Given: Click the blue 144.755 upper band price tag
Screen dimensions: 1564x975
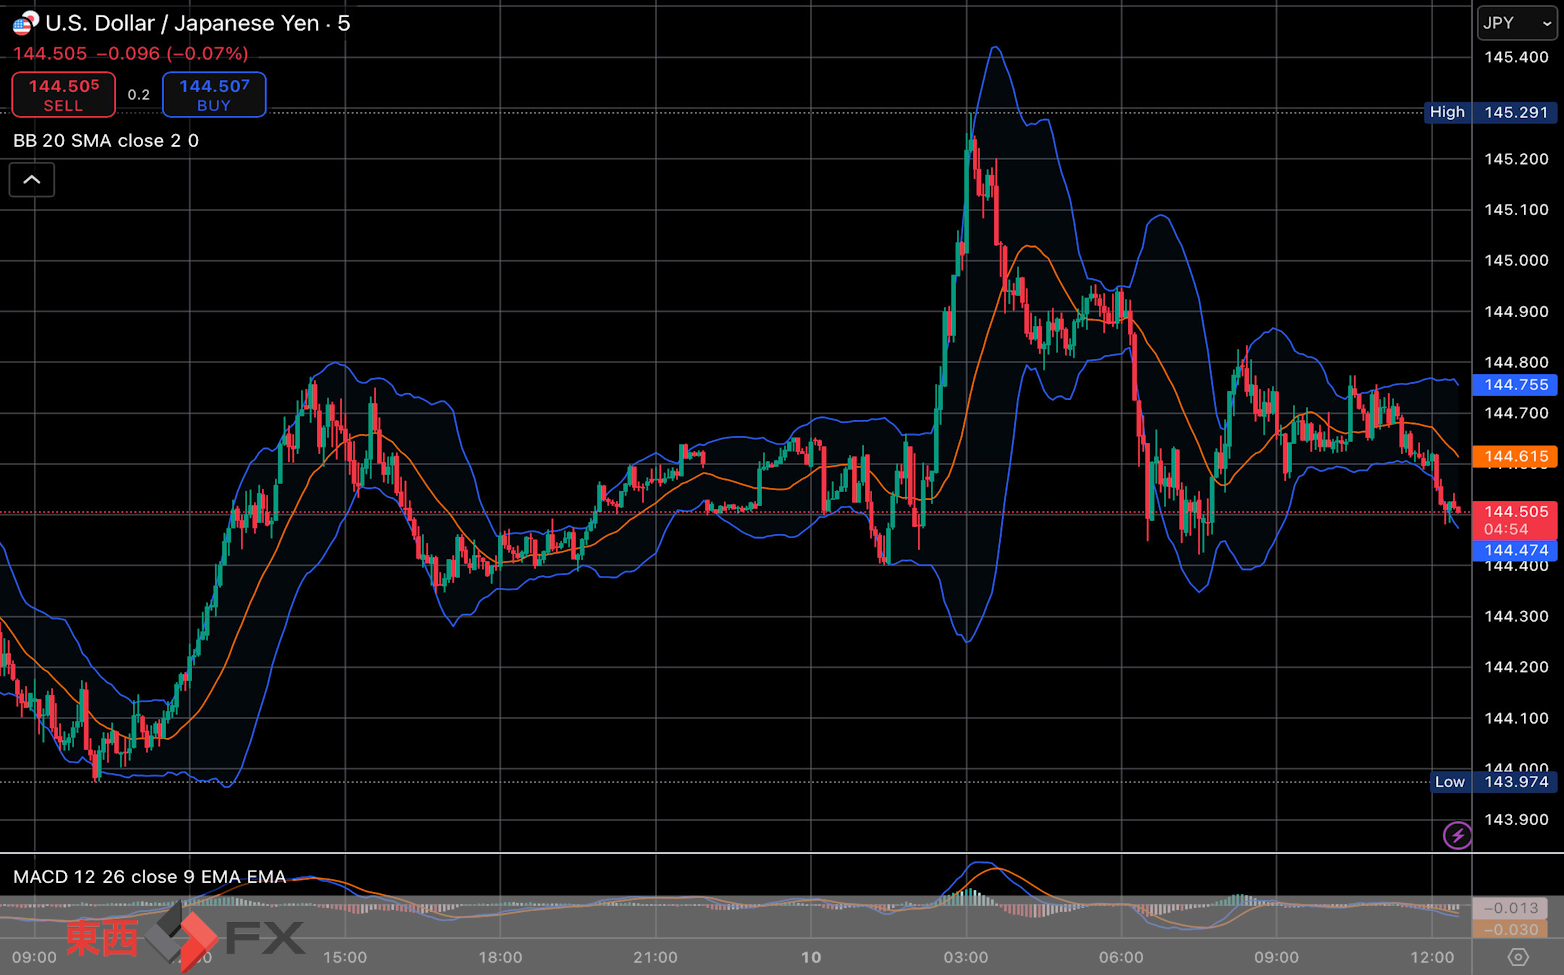Looking at the screenshot, I should coord(1515,385).
